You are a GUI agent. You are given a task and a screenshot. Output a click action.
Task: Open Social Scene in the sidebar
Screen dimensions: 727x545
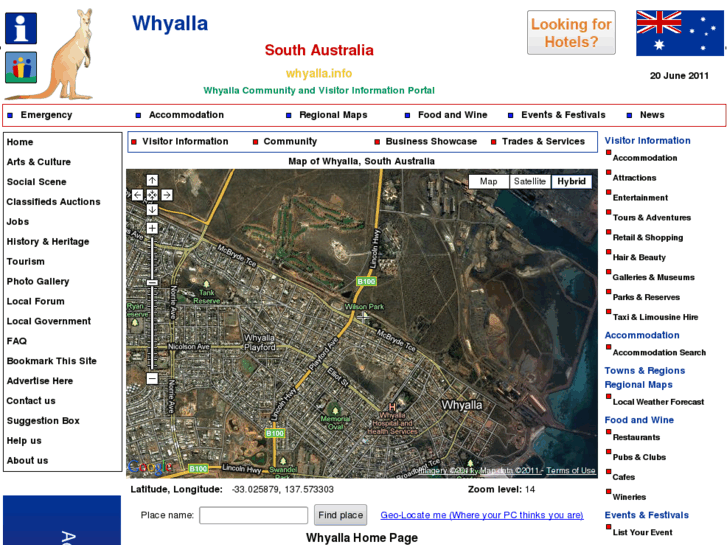(37, 182)
